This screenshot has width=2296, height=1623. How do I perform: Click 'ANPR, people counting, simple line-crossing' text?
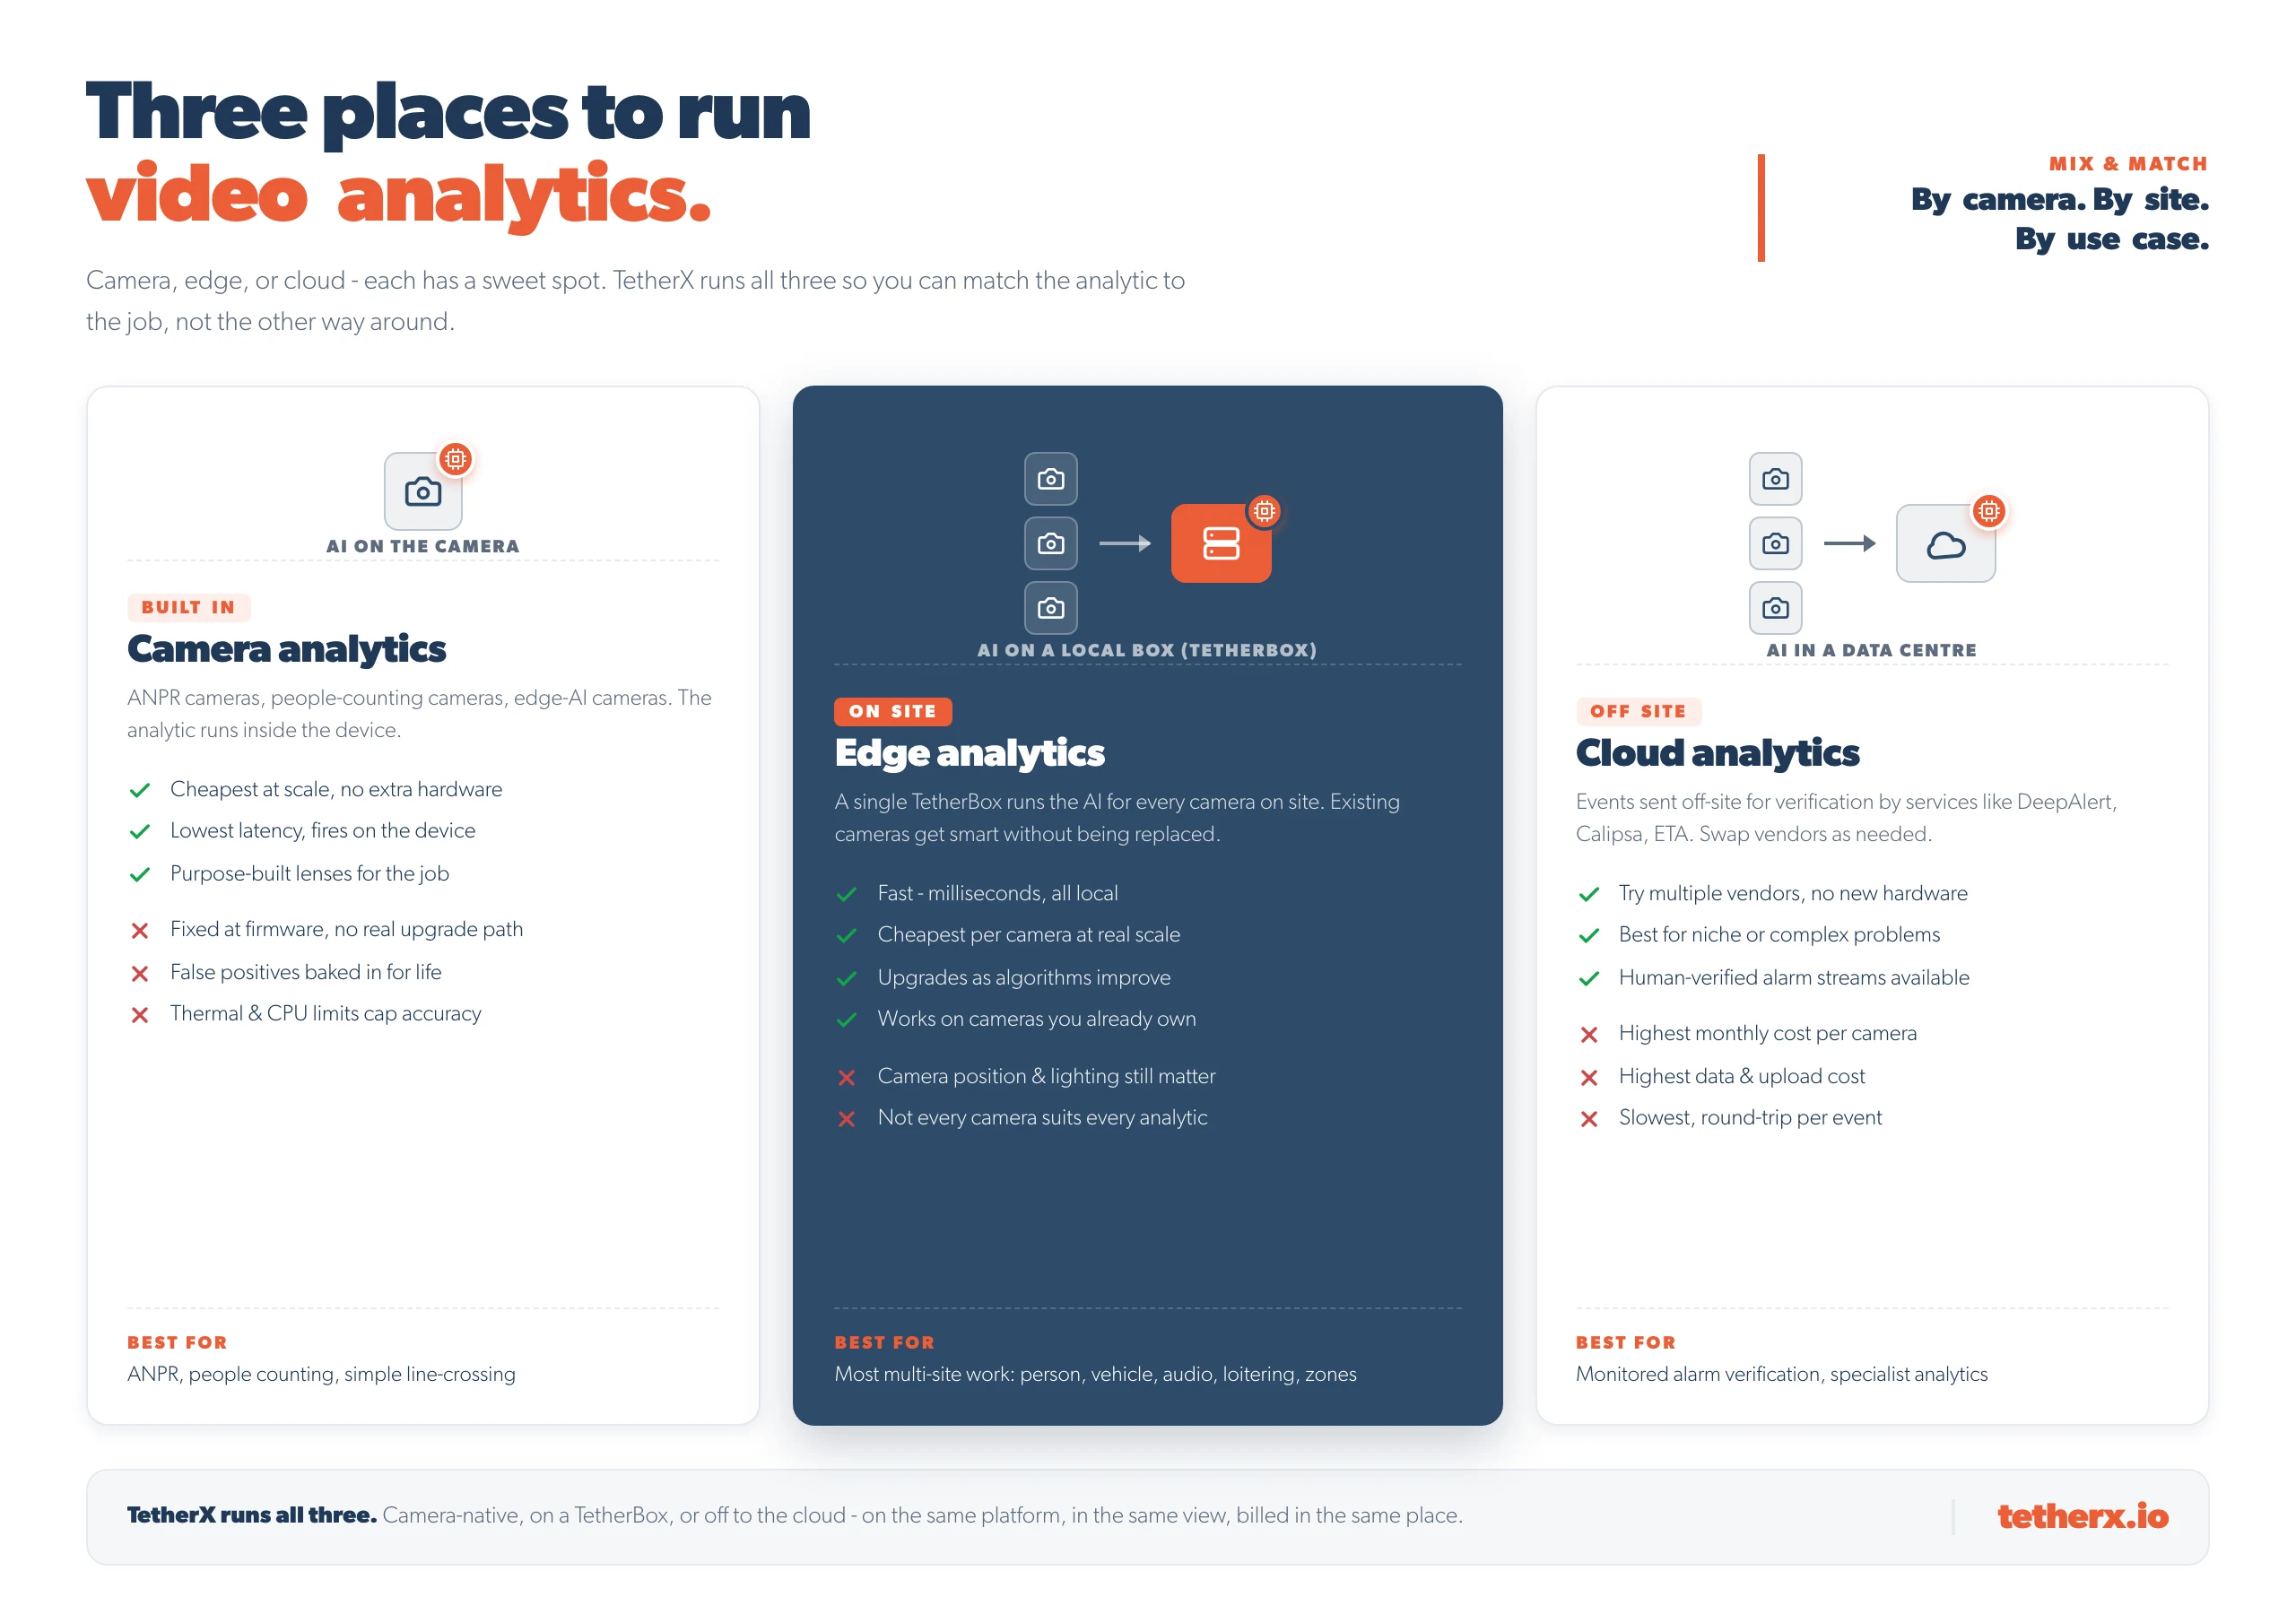tap(321, 1374)
